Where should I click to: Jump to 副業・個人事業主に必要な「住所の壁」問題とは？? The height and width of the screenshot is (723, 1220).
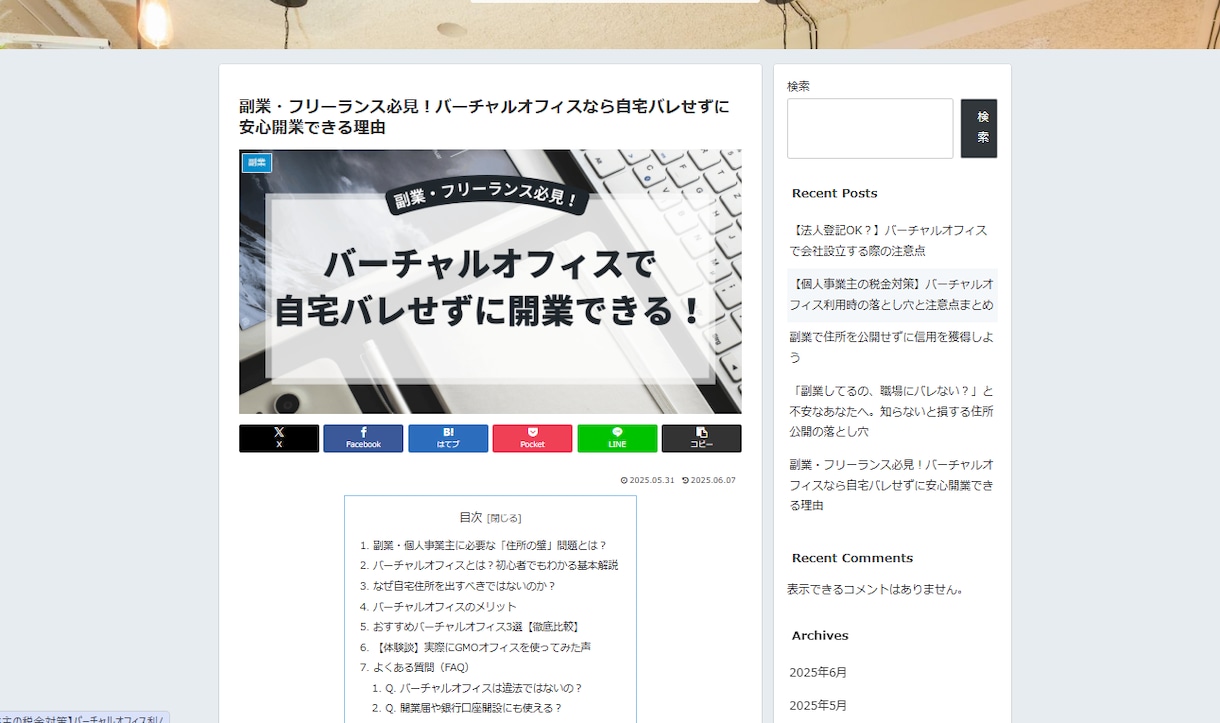[x=490, y=545]
